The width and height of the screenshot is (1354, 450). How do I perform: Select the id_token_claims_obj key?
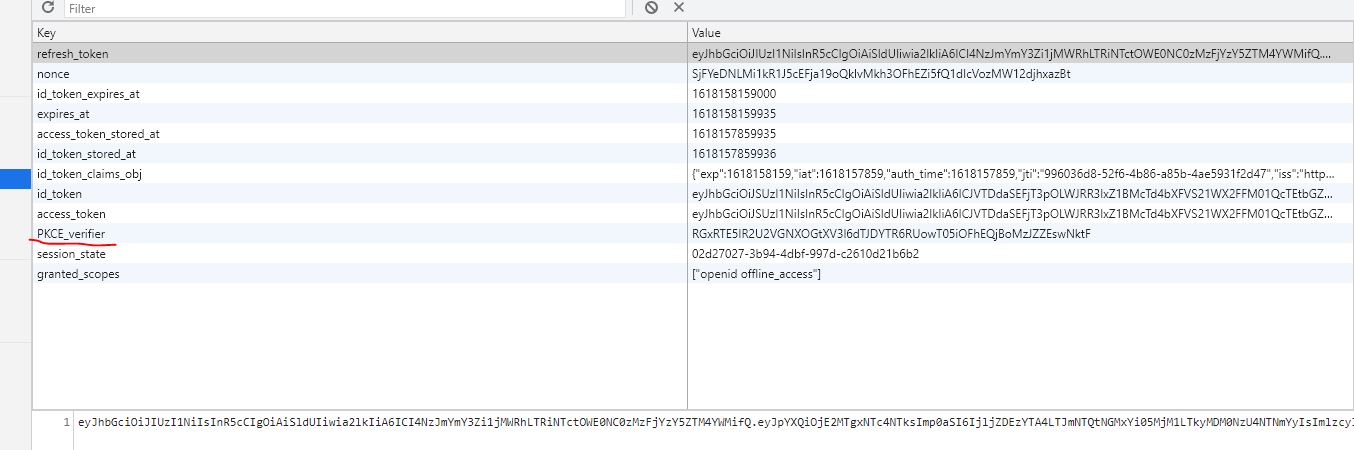(x=90, y=174)
